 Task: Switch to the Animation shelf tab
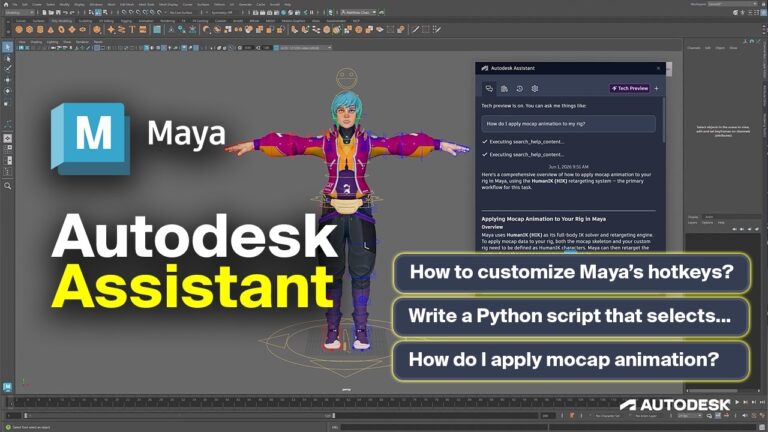coord(145,21)
